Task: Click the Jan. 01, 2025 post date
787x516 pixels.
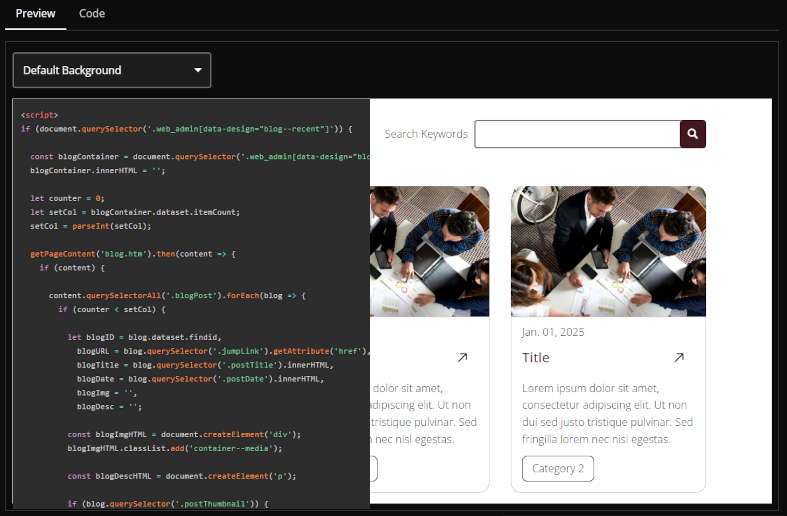Action: pos(553,332)
